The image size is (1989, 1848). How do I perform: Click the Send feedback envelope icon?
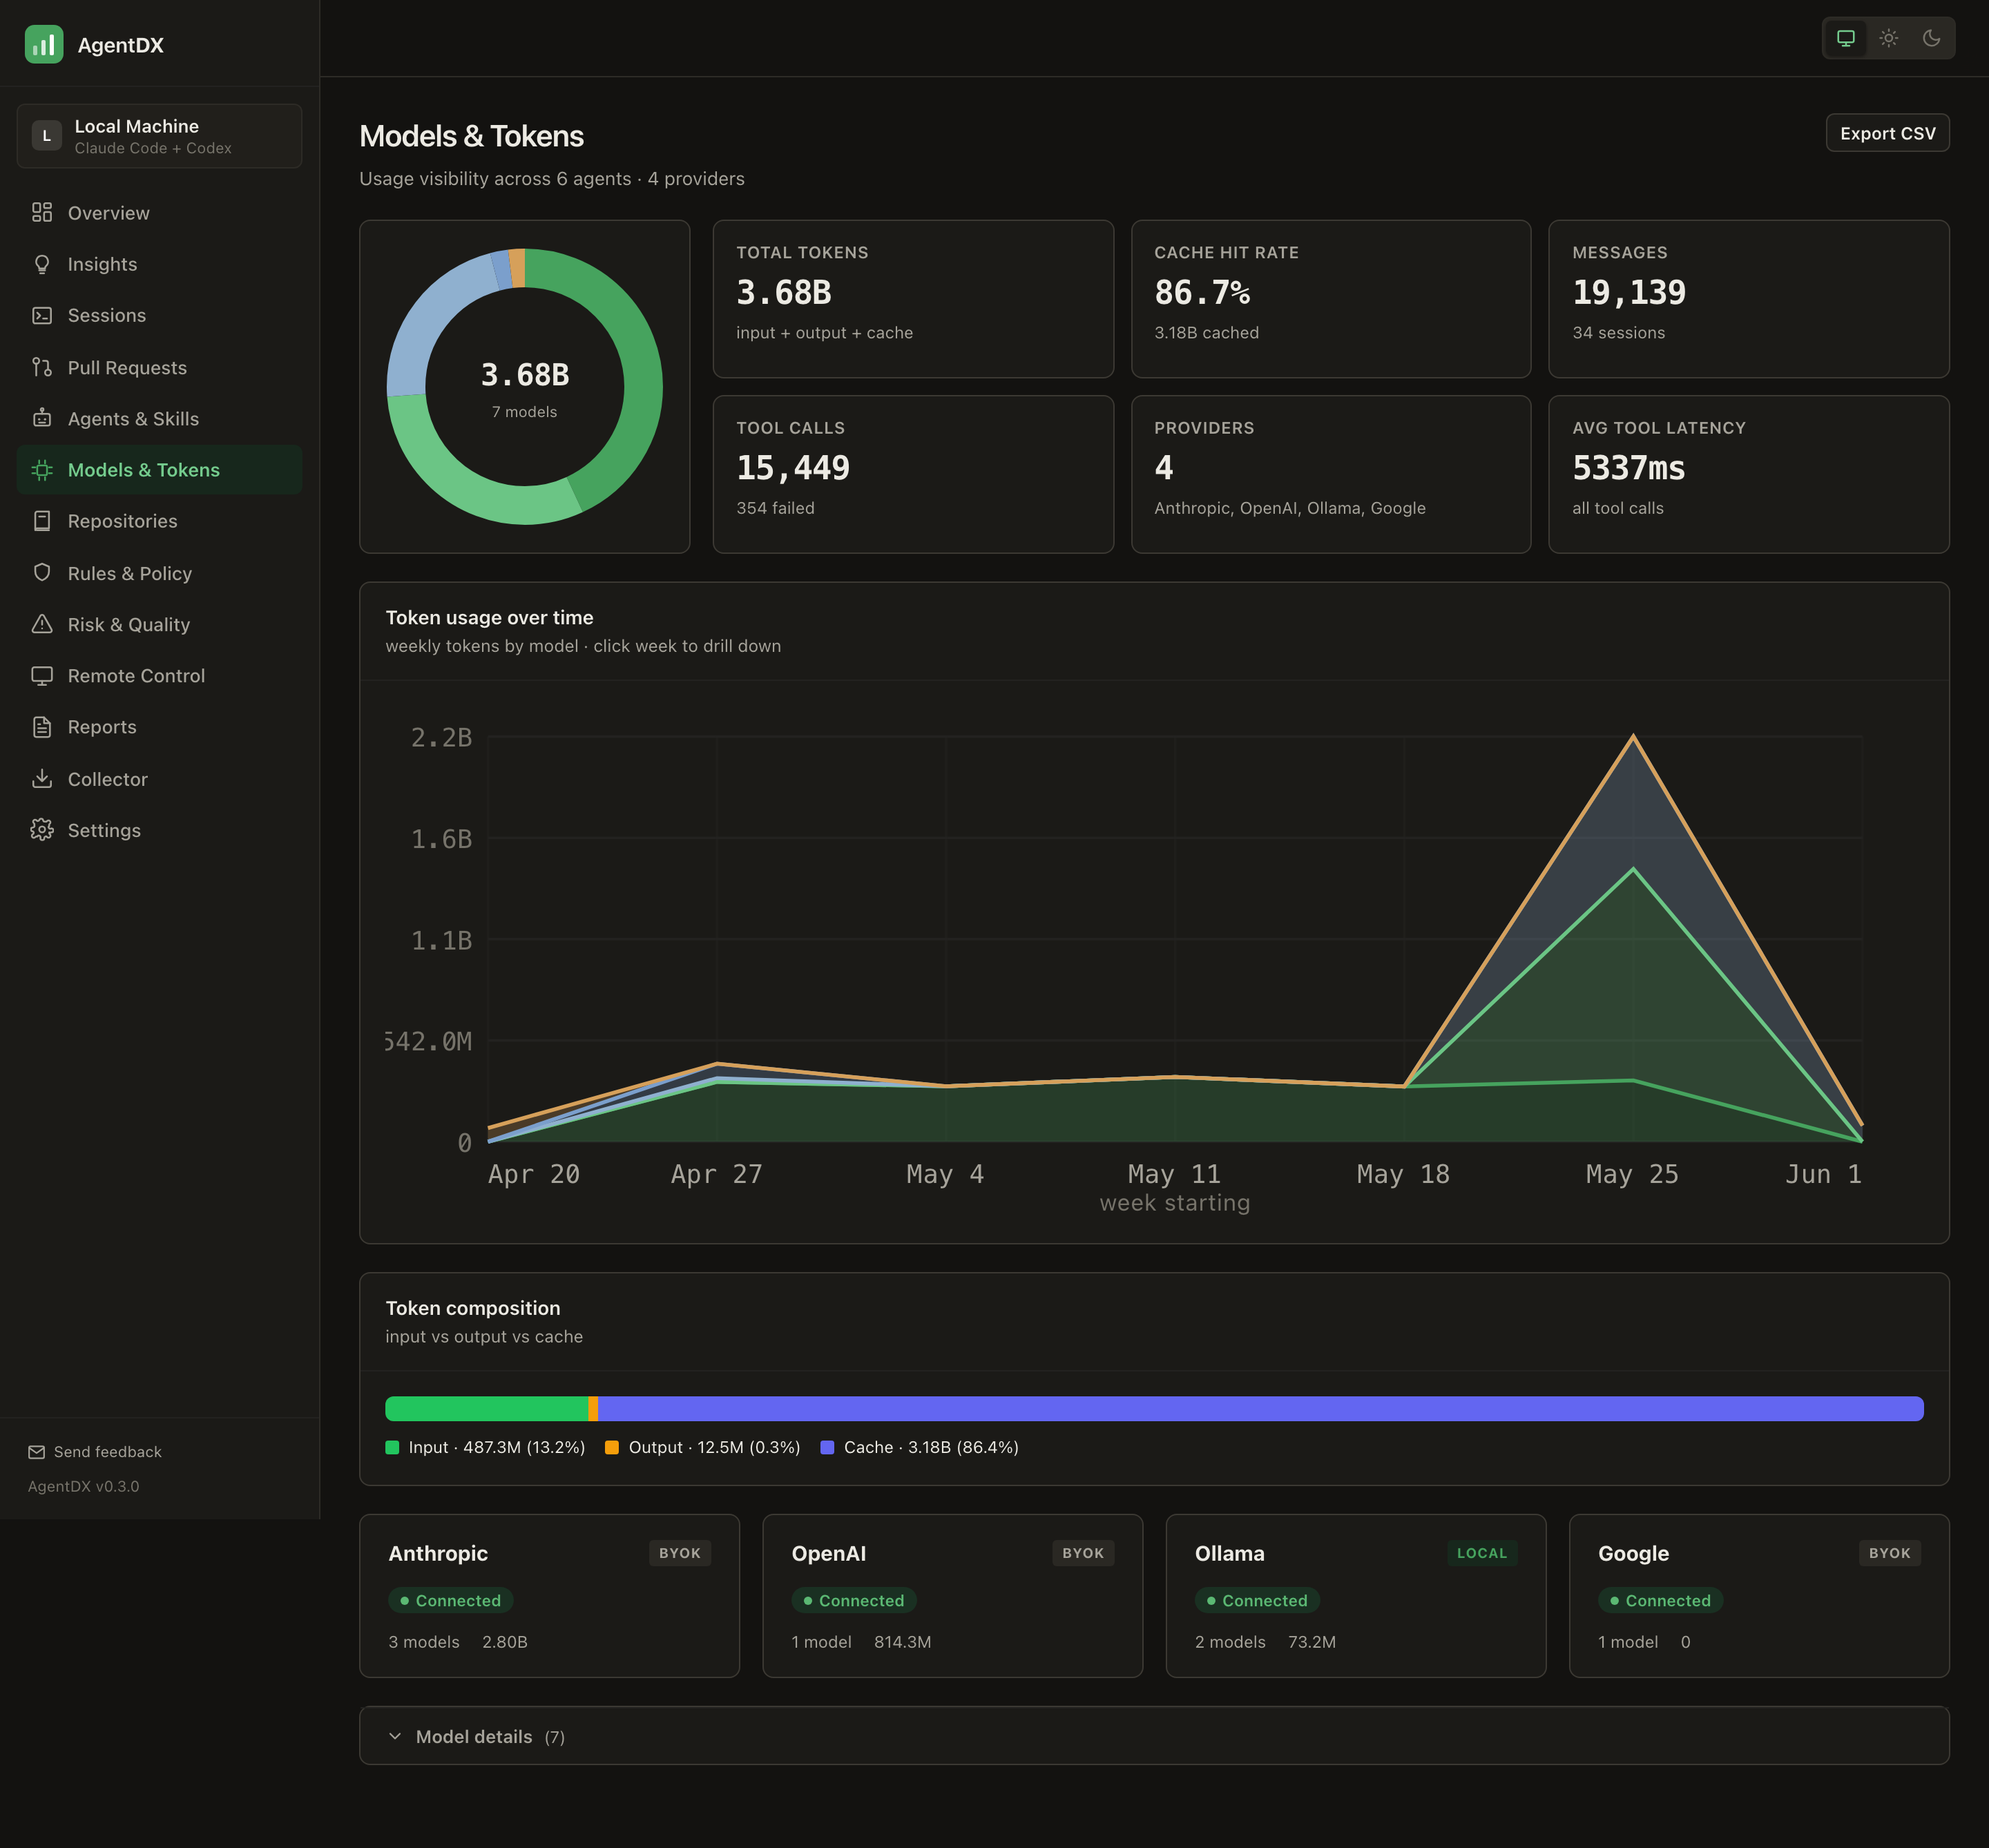pyautogui.click(x=37, y=1452)
